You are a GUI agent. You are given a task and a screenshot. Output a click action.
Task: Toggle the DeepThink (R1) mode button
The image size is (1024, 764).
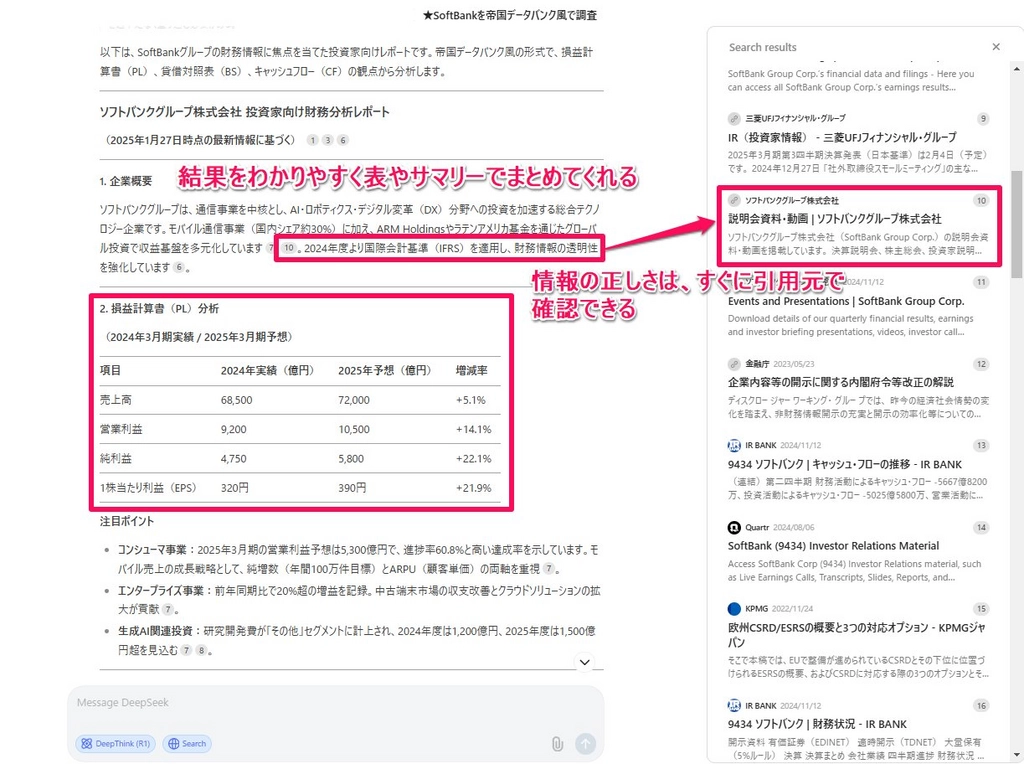tap(116, 743)
